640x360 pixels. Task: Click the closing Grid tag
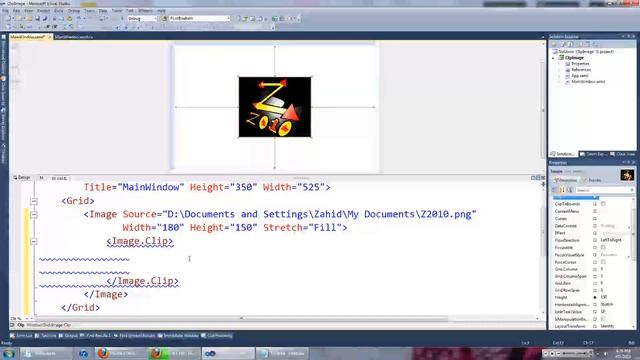(80, 308)
